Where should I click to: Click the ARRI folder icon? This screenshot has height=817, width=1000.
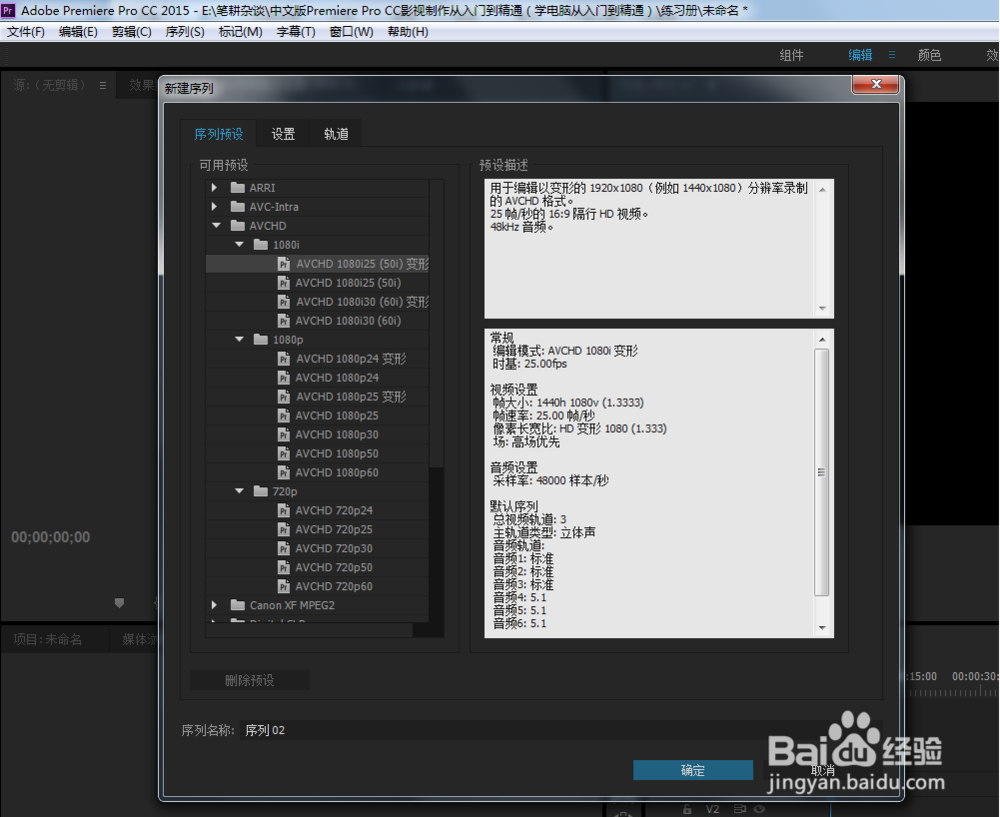click(x=238, y=188)
